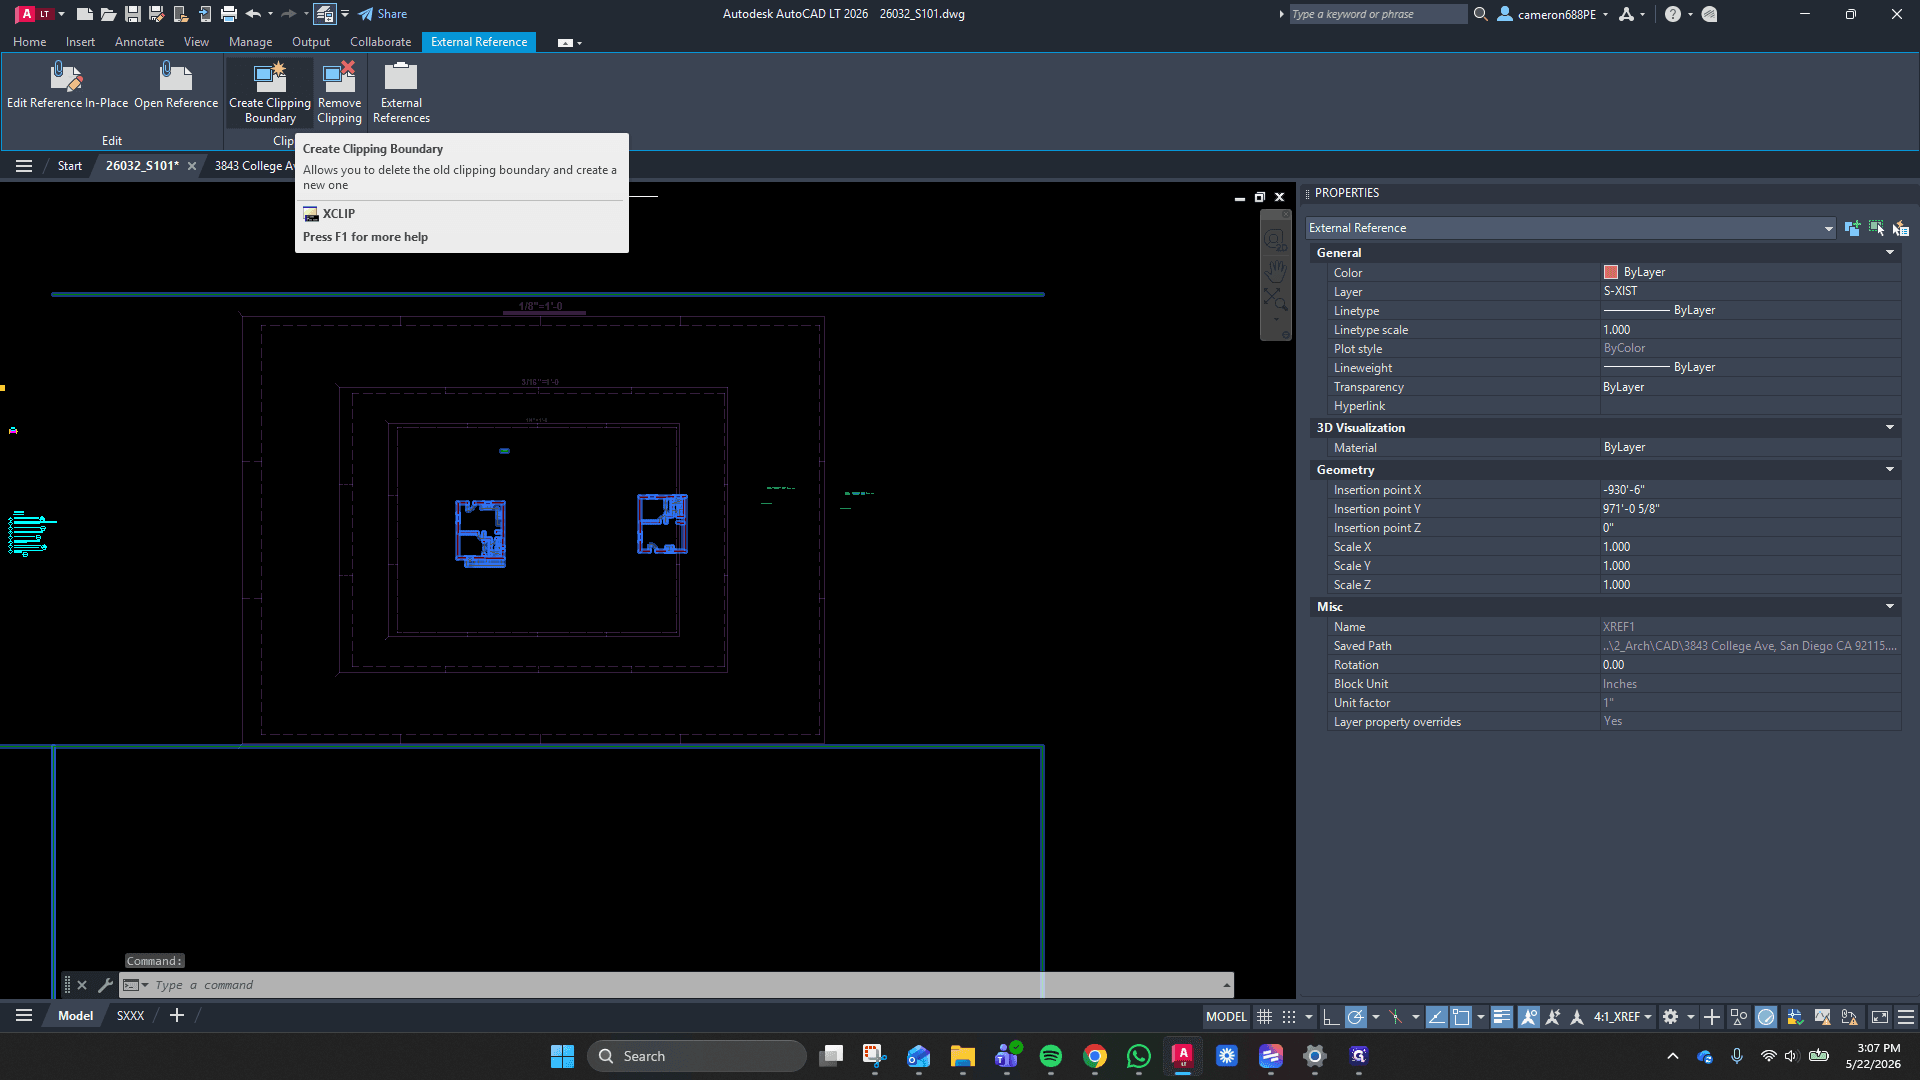
Task: Click the Quick Select icon in Properties
Action: 1900,228
